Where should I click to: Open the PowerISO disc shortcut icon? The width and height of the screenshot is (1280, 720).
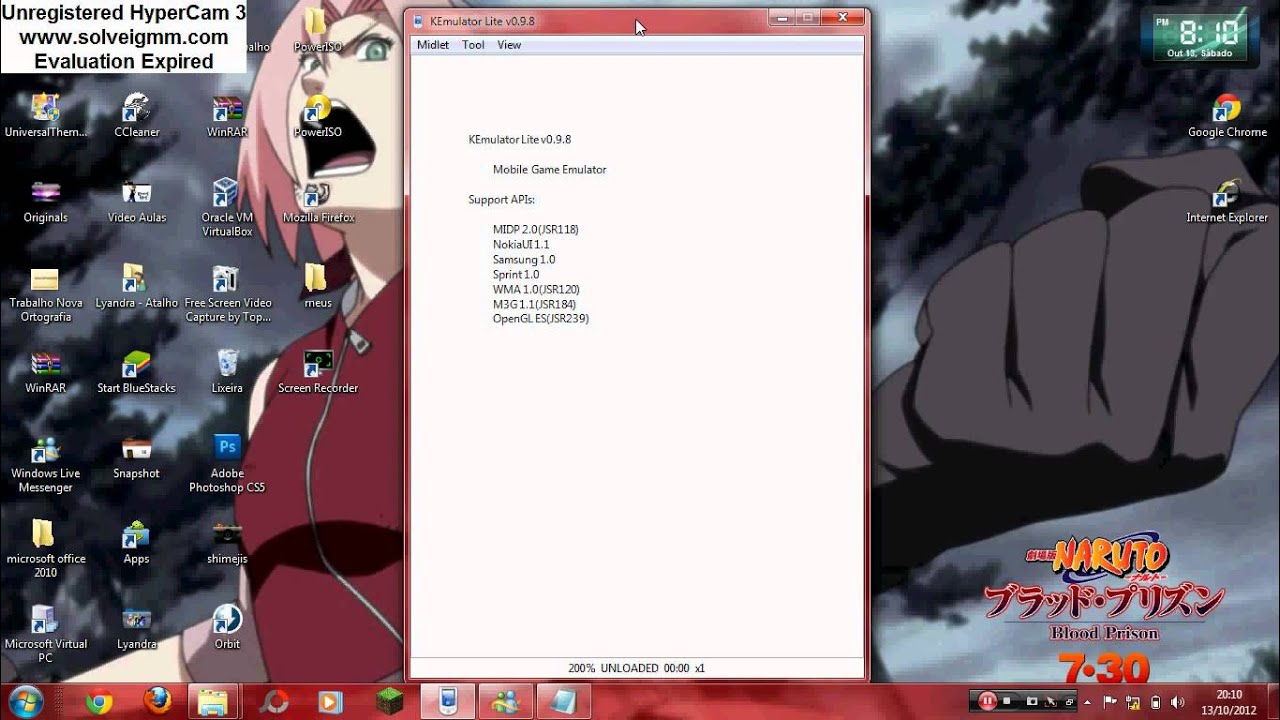(318, 116)
